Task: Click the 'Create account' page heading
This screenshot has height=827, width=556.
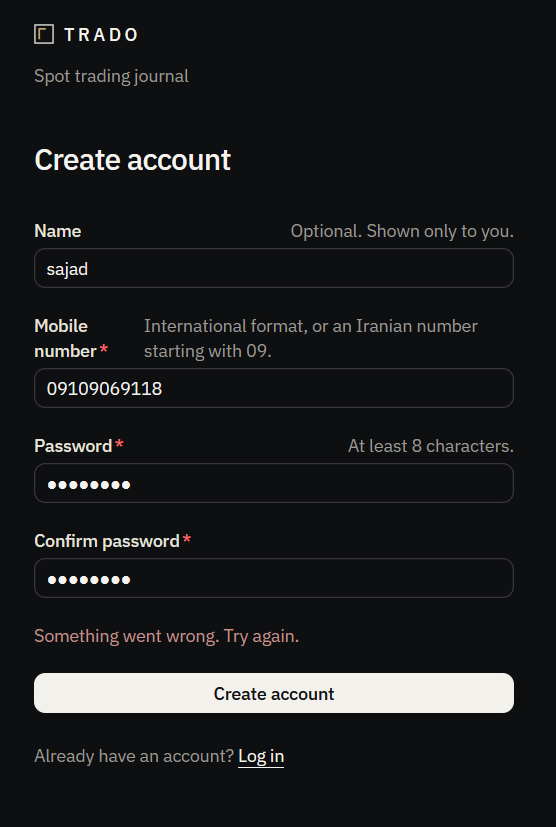Action: (x=132, y=159)
